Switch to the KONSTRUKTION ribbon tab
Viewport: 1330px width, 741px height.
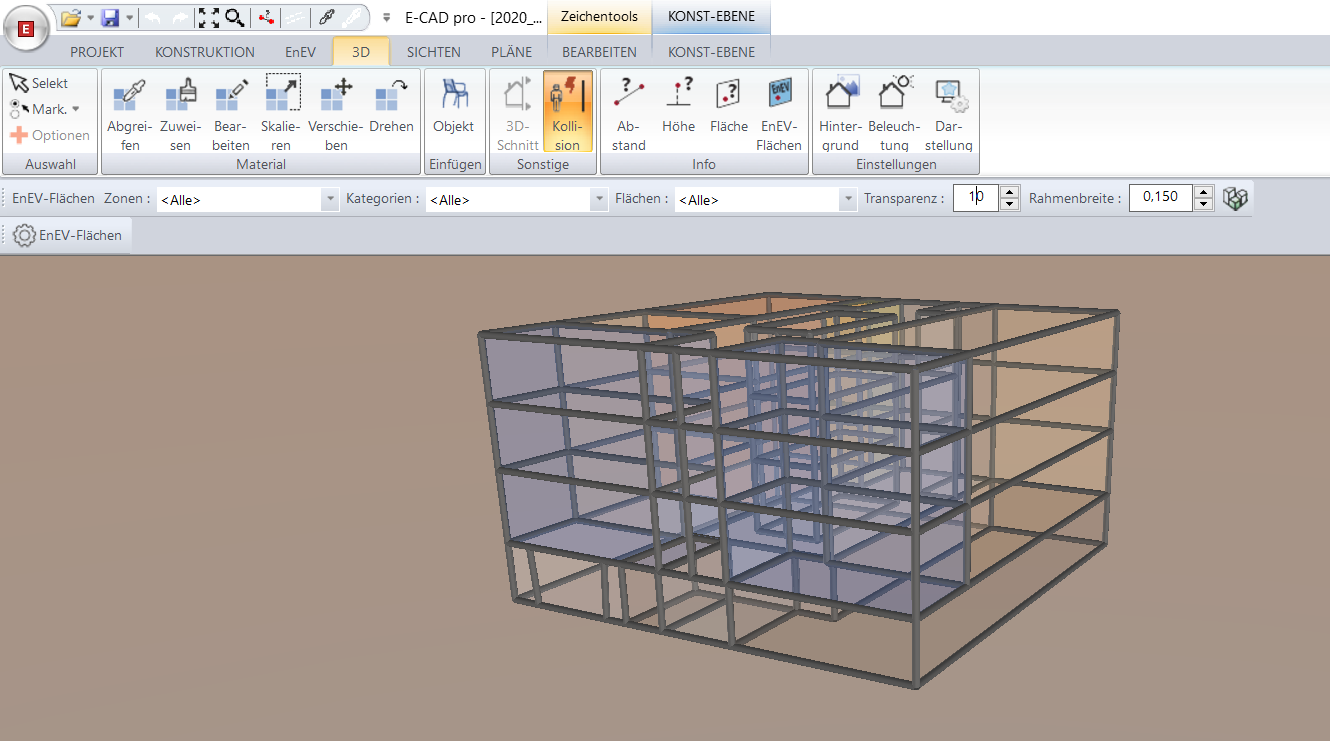204,51
